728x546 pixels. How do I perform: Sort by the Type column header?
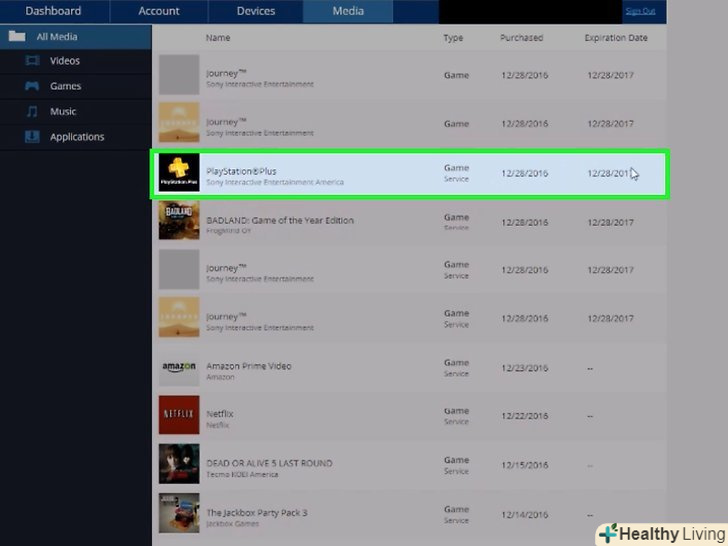pos(453,38)
